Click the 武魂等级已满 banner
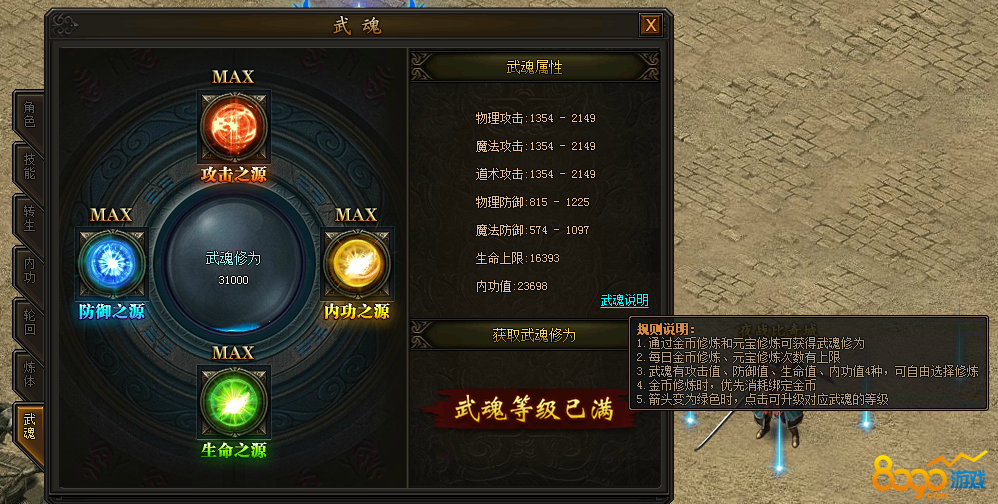The image size is (998, 504). [533, 409]
